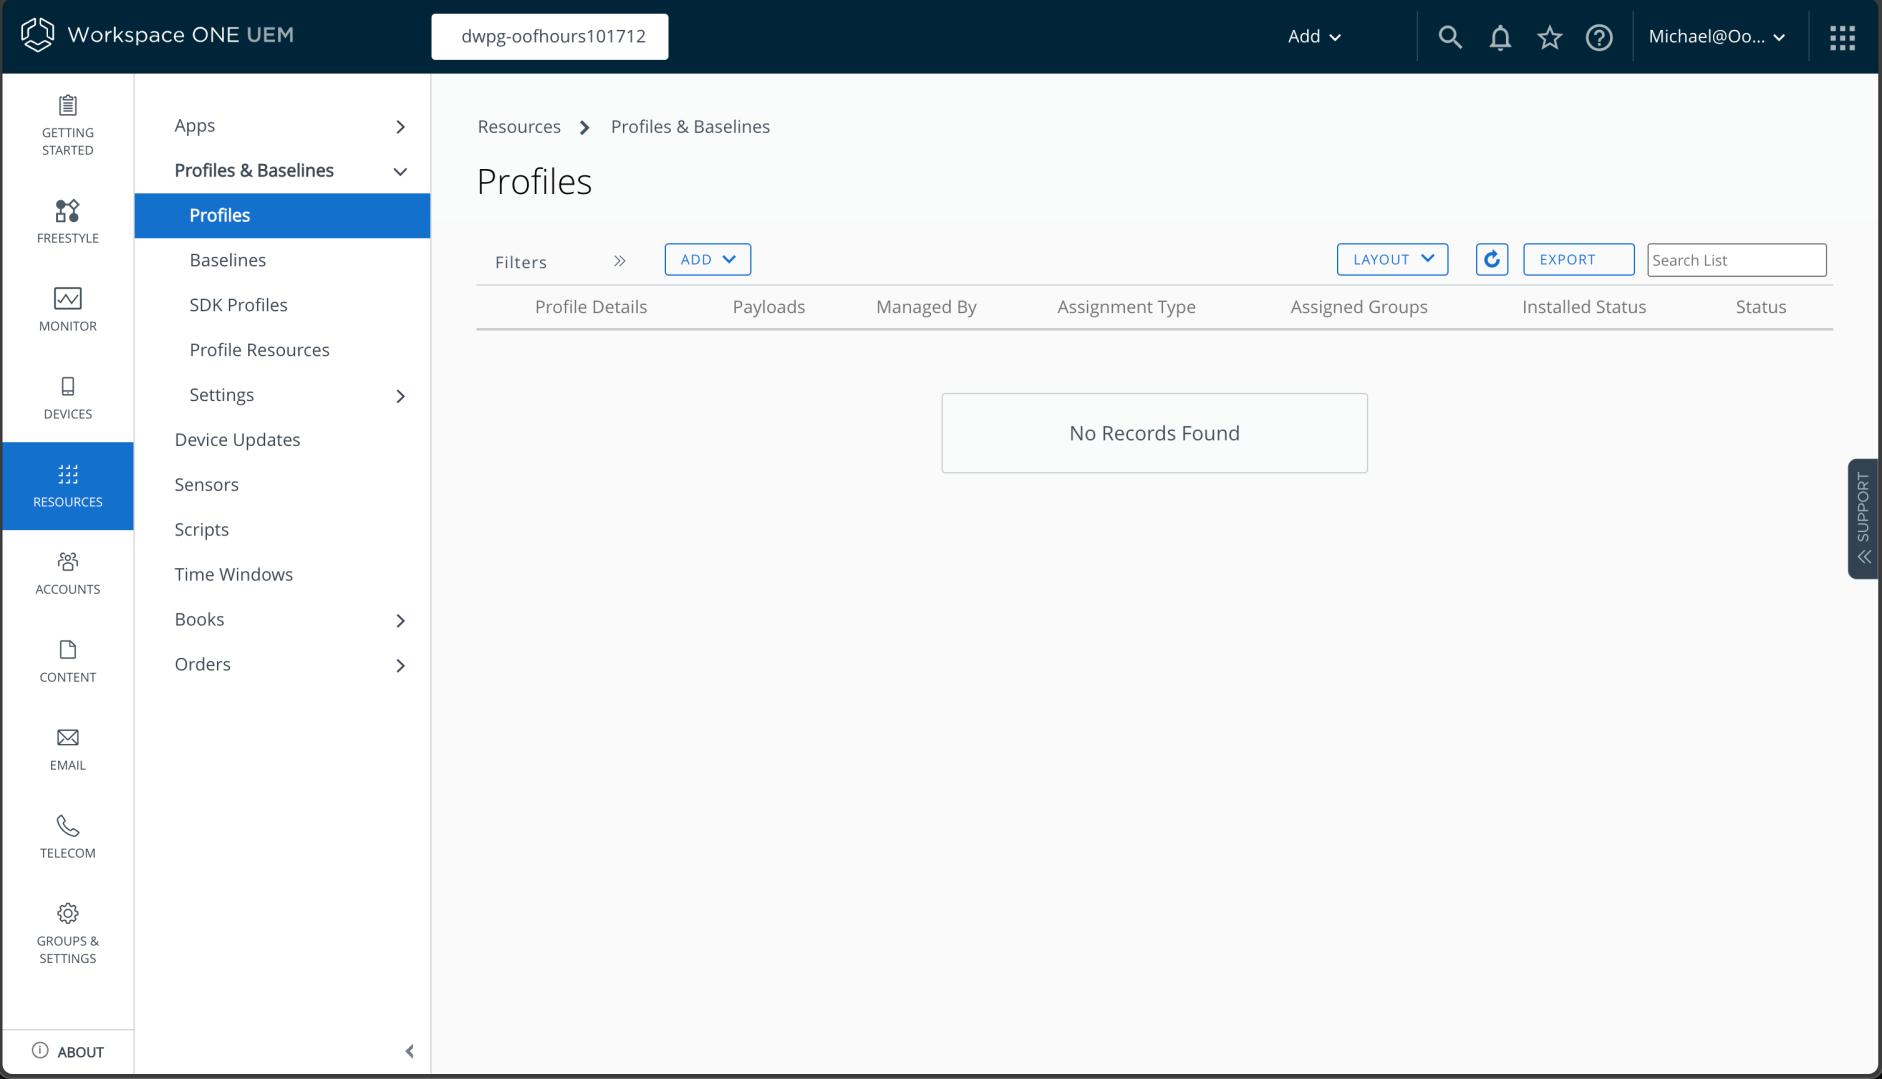Open the LAYOUT dropdown
1882x1079 pixels.
1392,259
